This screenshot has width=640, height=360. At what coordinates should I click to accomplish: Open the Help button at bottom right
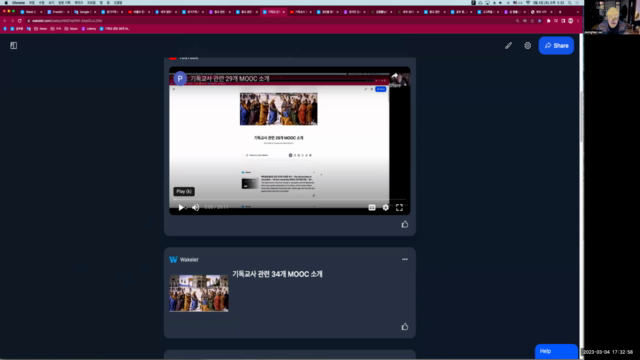(x=556, y=351)
